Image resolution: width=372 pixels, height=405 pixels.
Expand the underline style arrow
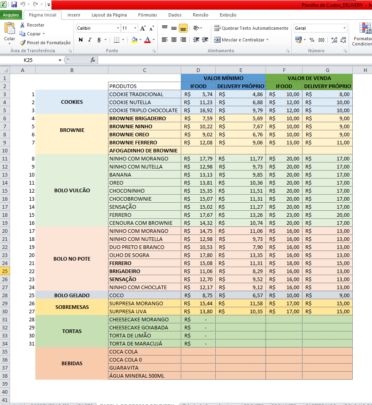point(105,40)
